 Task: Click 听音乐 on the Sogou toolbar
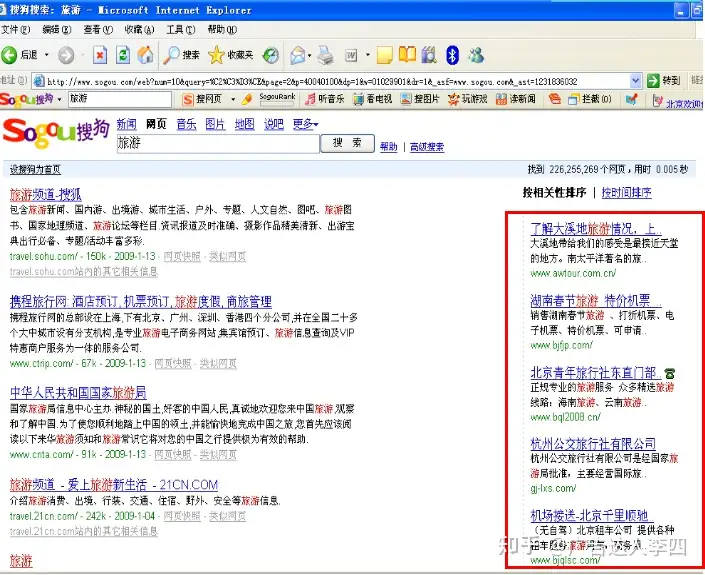[324, 99]
